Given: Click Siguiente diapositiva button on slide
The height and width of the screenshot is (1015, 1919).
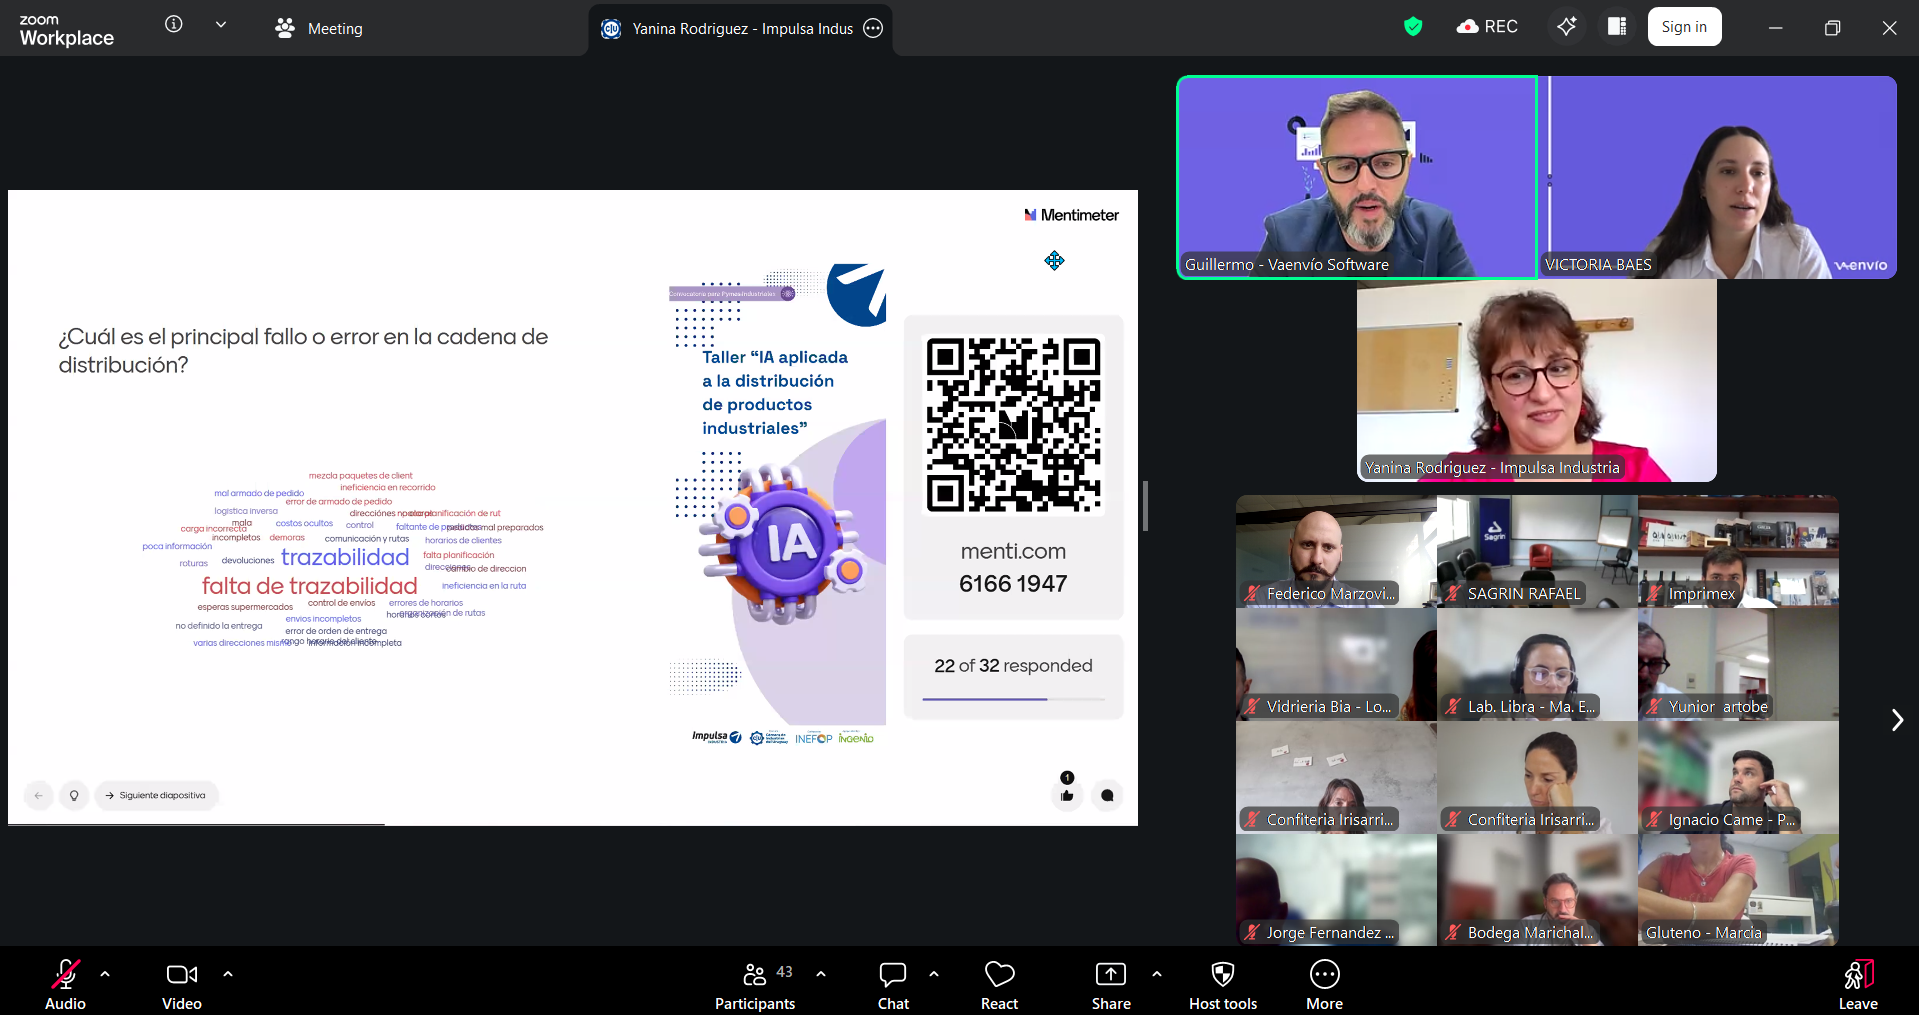Looking at the screenshot, I should pos(156,796).
